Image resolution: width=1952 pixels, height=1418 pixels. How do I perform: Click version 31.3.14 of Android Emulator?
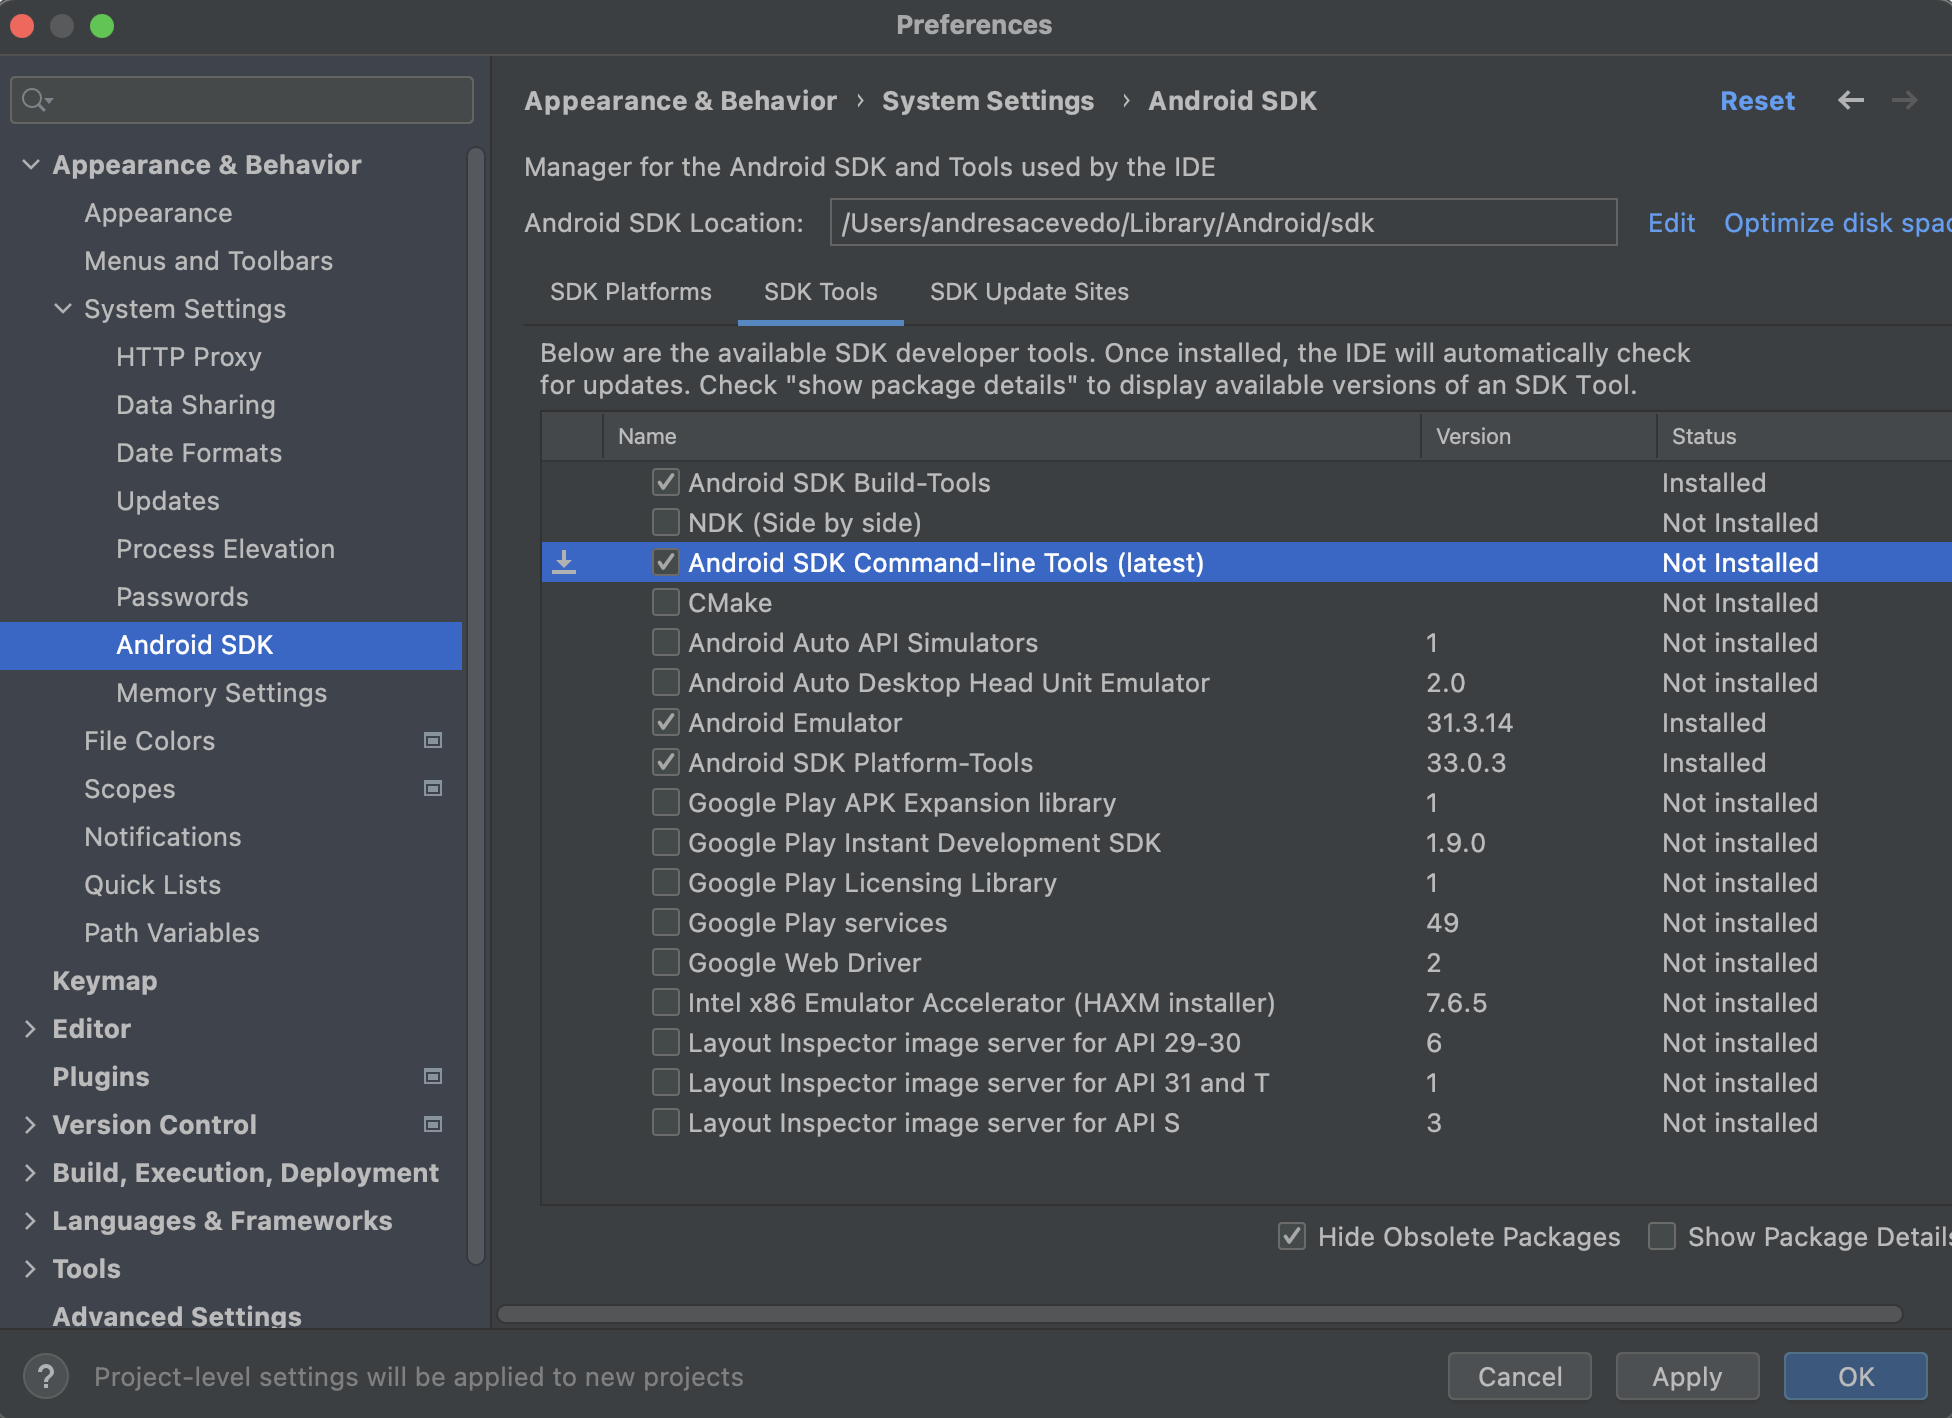1469,722
